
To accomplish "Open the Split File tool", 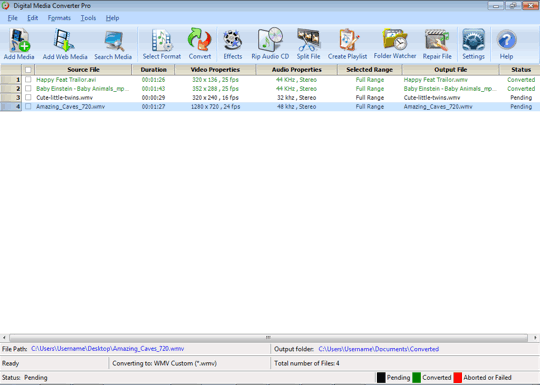I will (x=308, y=44).
